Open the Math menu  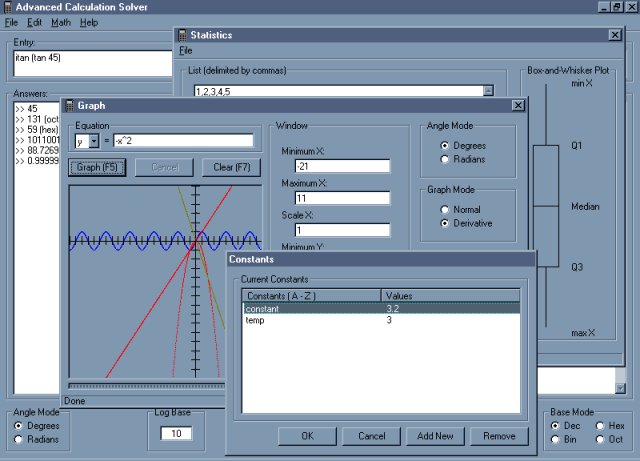(x=61, y=22)
